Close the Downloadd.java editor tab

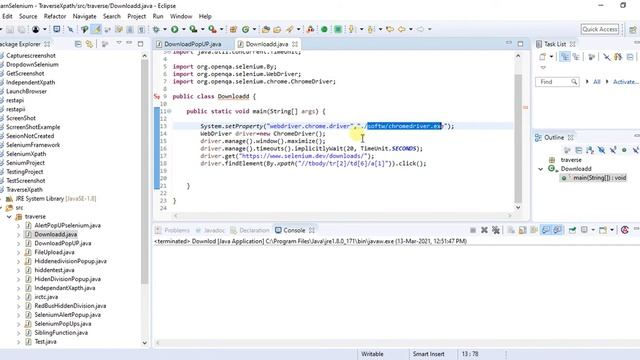pyautogui.click(x=295, y=44)
